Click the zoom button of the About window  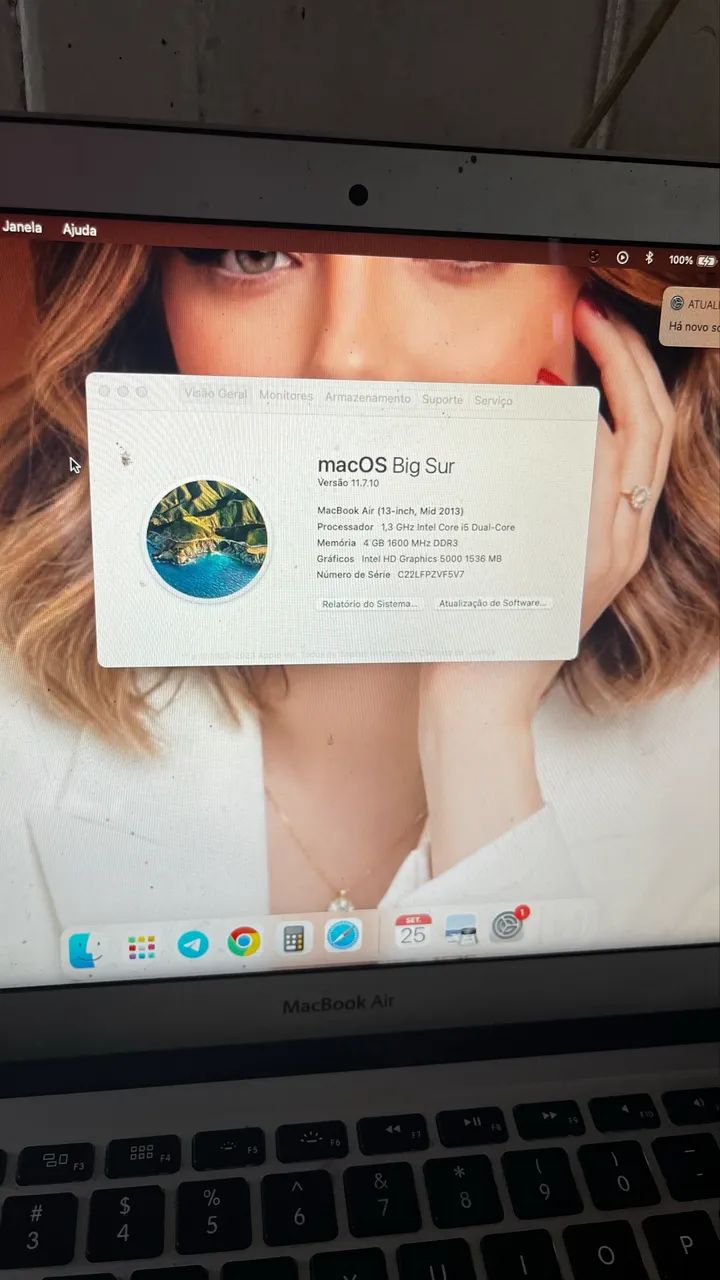pyautogui.click(x=142, y=392)
